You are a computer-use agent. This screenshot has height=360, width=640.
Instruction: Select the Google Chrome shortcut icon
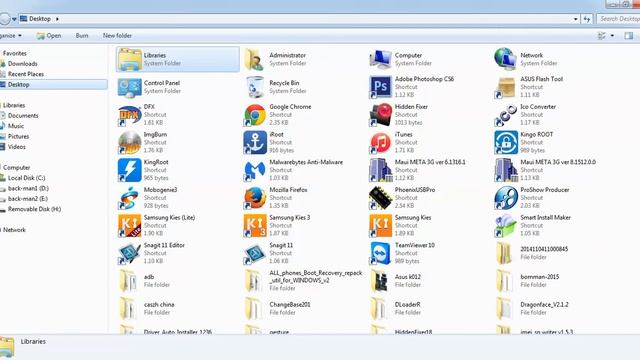pyautogui.click(x=255, y=115)
